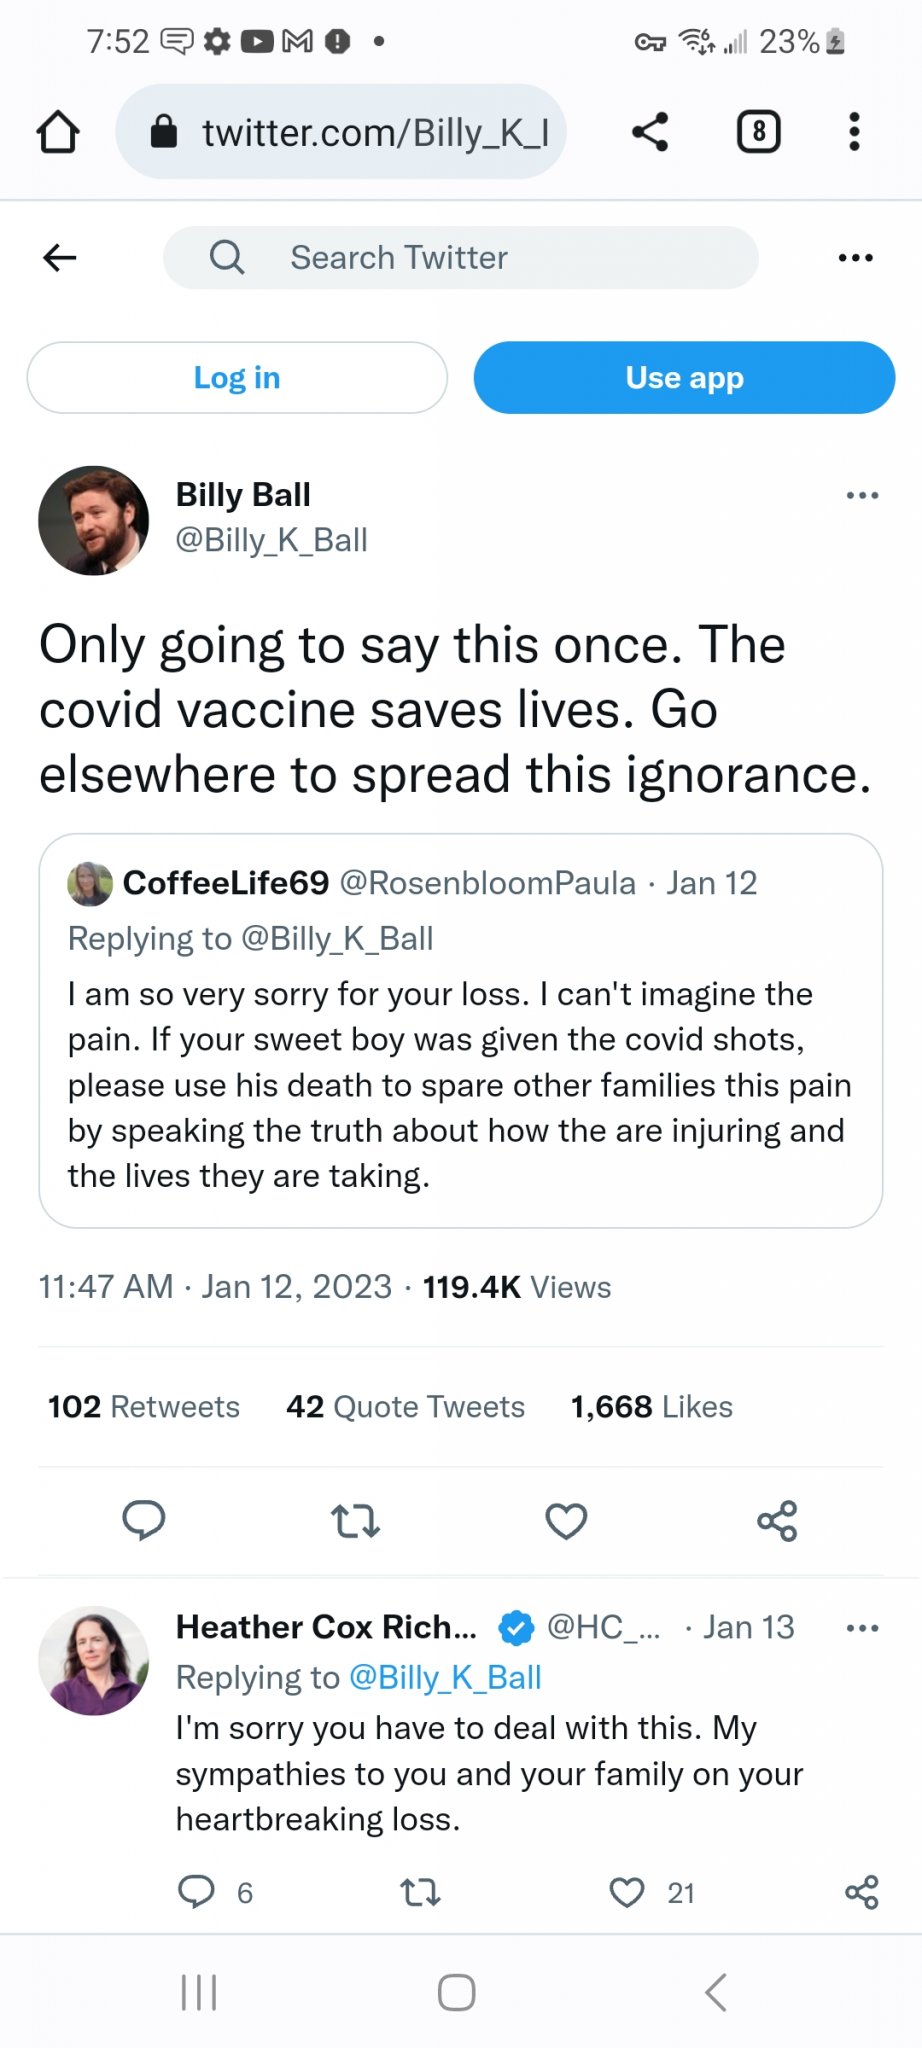Retweet Heather Cox Richardson's reply
The image size is (922, 2048).
(420, 1892)
